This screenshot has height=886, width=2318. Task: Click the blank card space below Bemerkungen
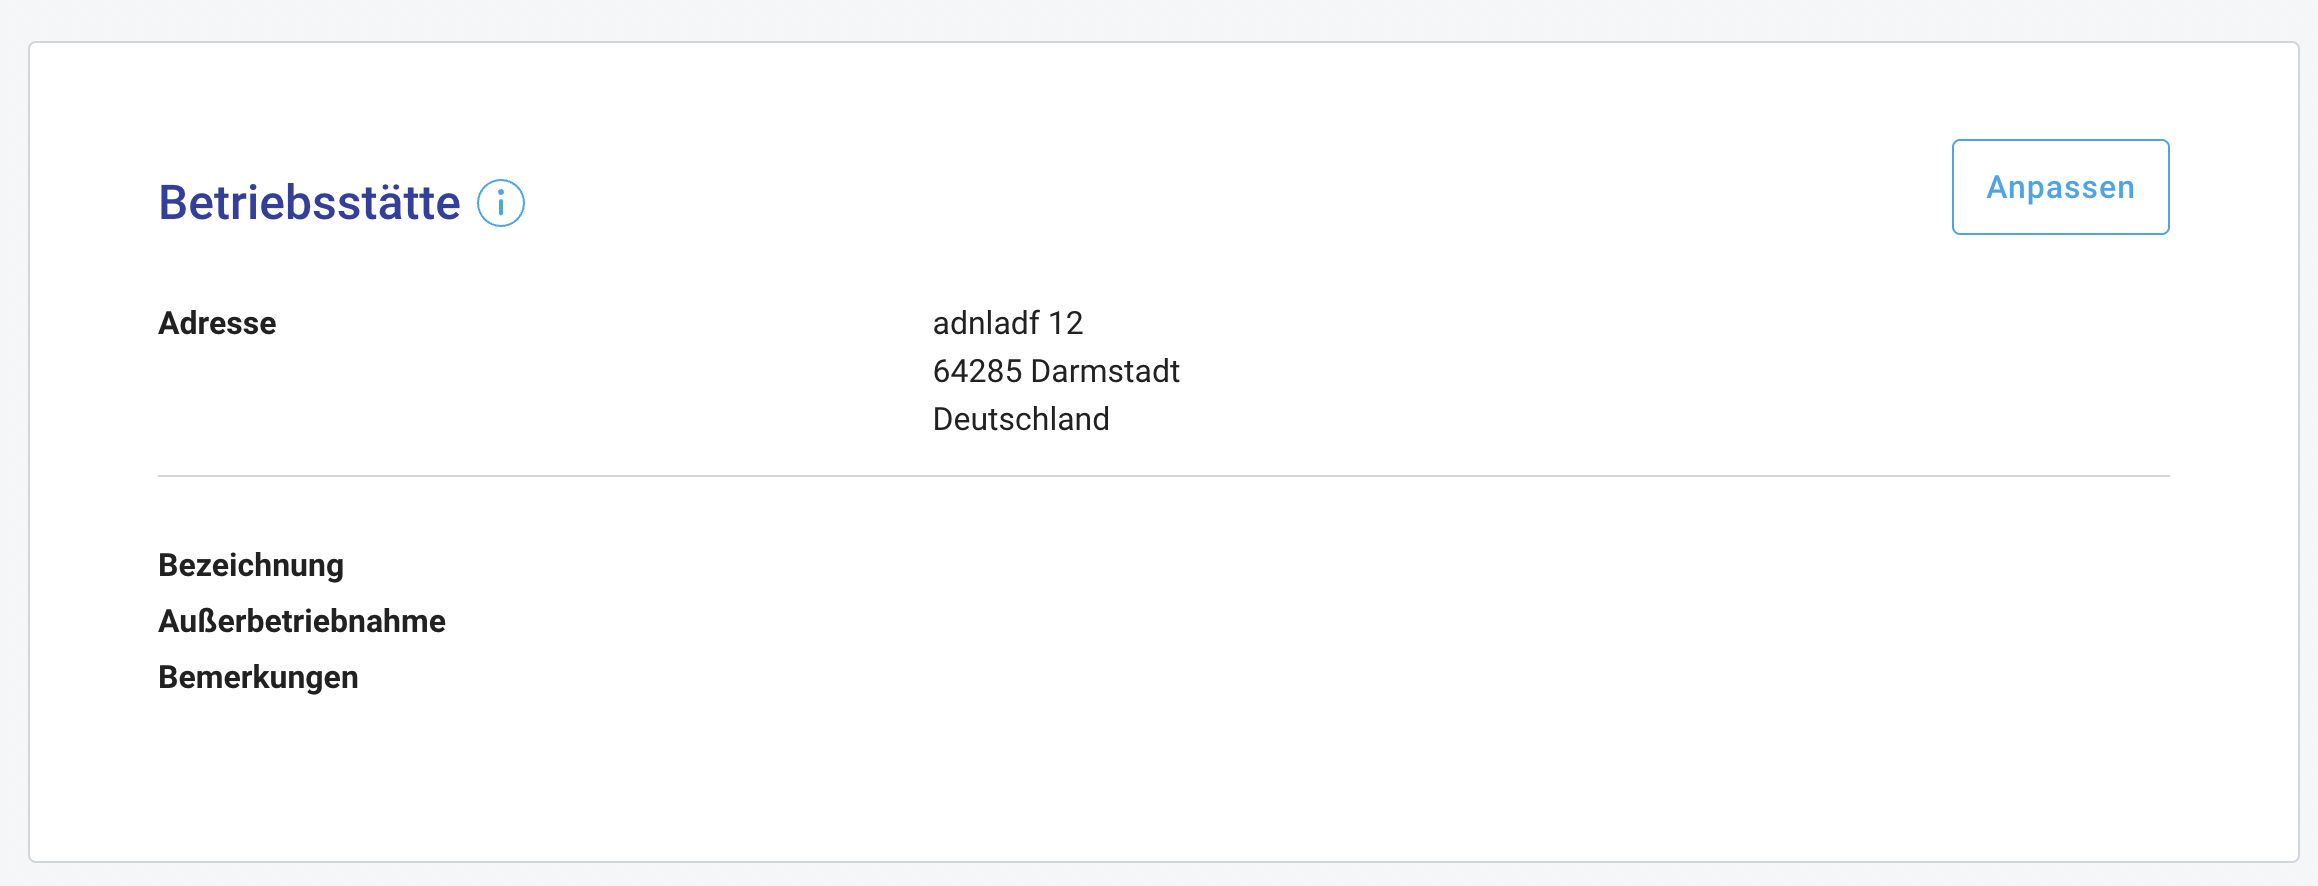(1159, 780)
